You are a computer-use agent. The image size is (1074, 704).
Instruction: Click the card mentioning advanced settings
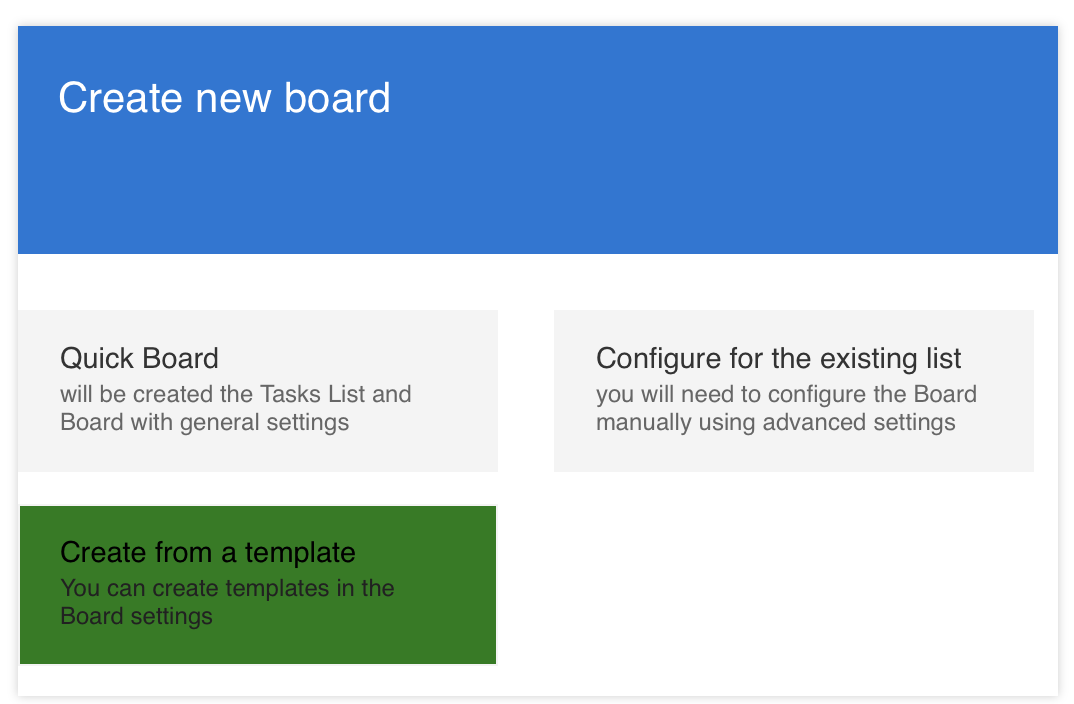click(793, 390)
